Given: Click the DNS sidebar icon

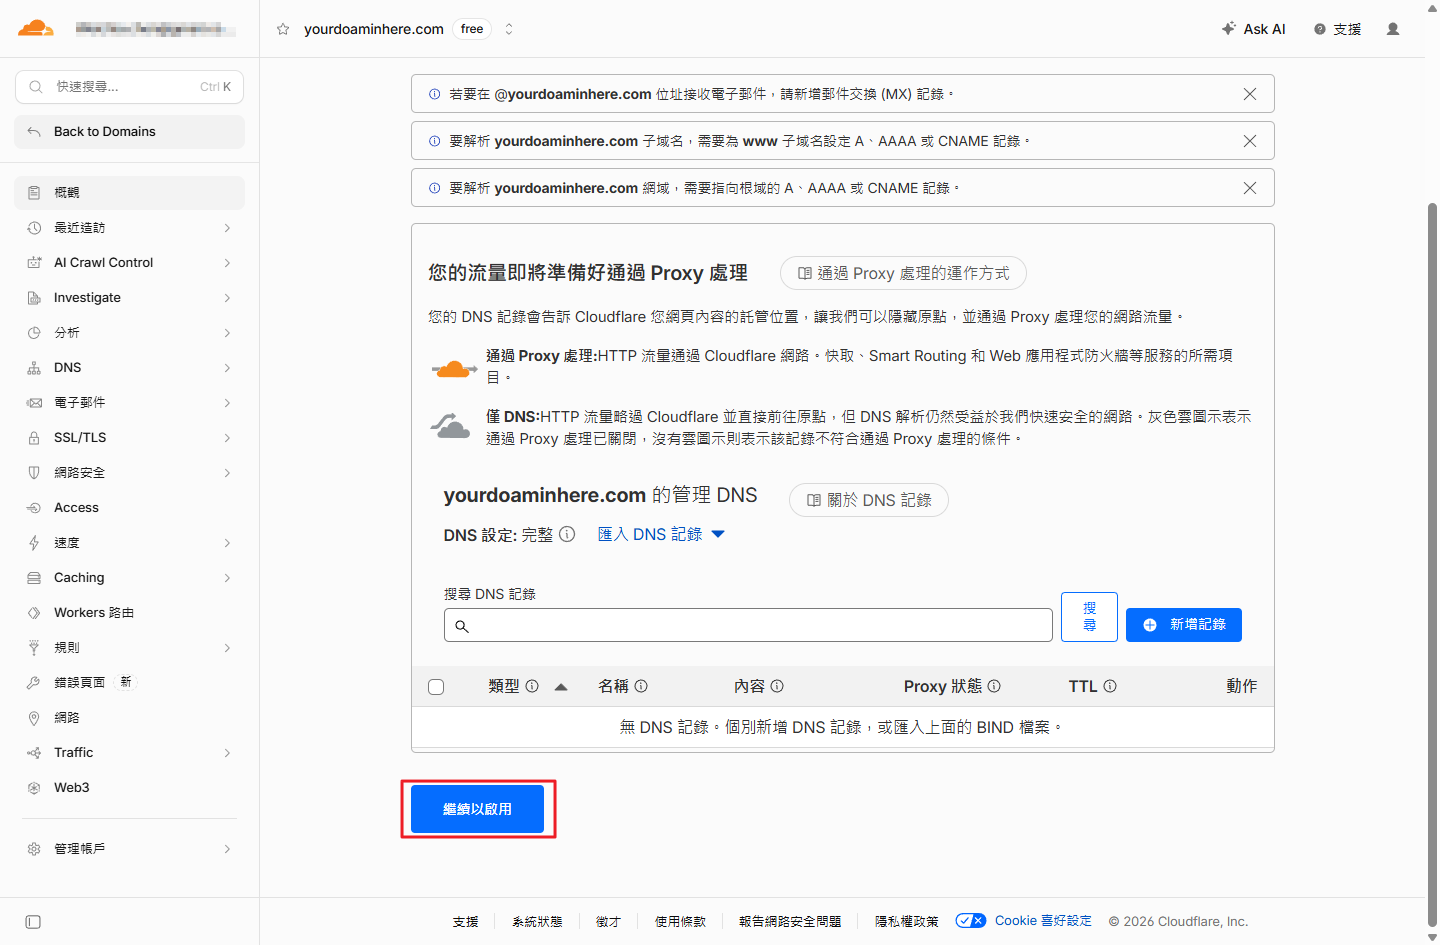Looking at the screenshot, I should pos(34,368).
